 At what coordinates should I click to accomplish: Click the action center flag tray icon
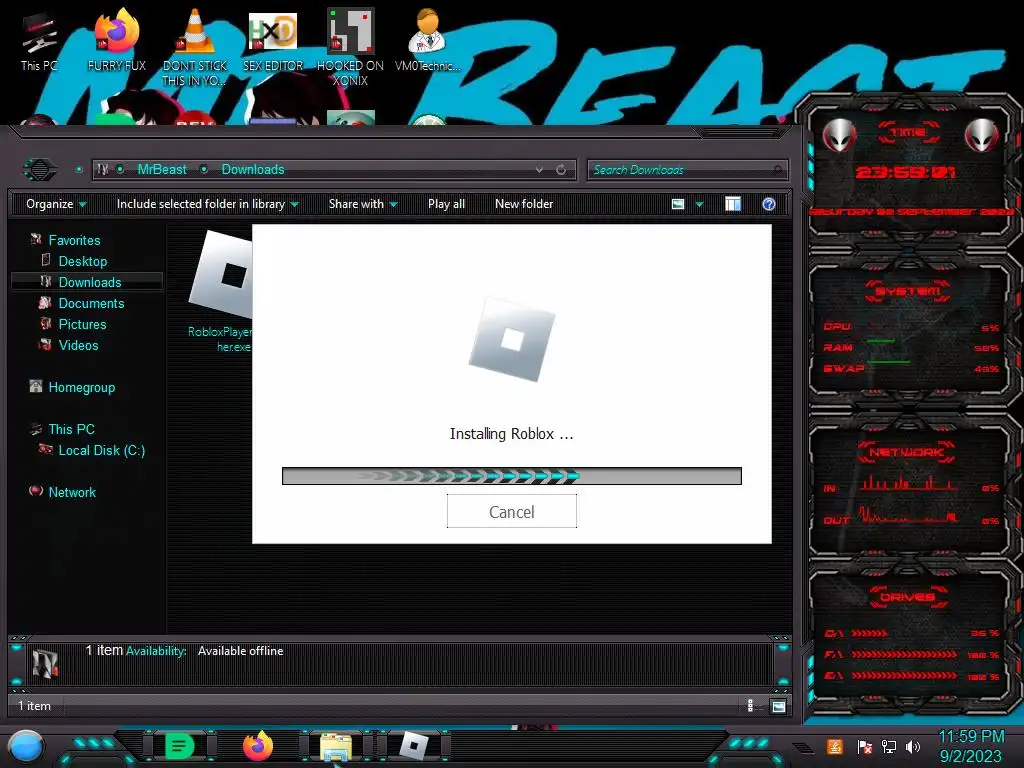(x=865, y=747)
